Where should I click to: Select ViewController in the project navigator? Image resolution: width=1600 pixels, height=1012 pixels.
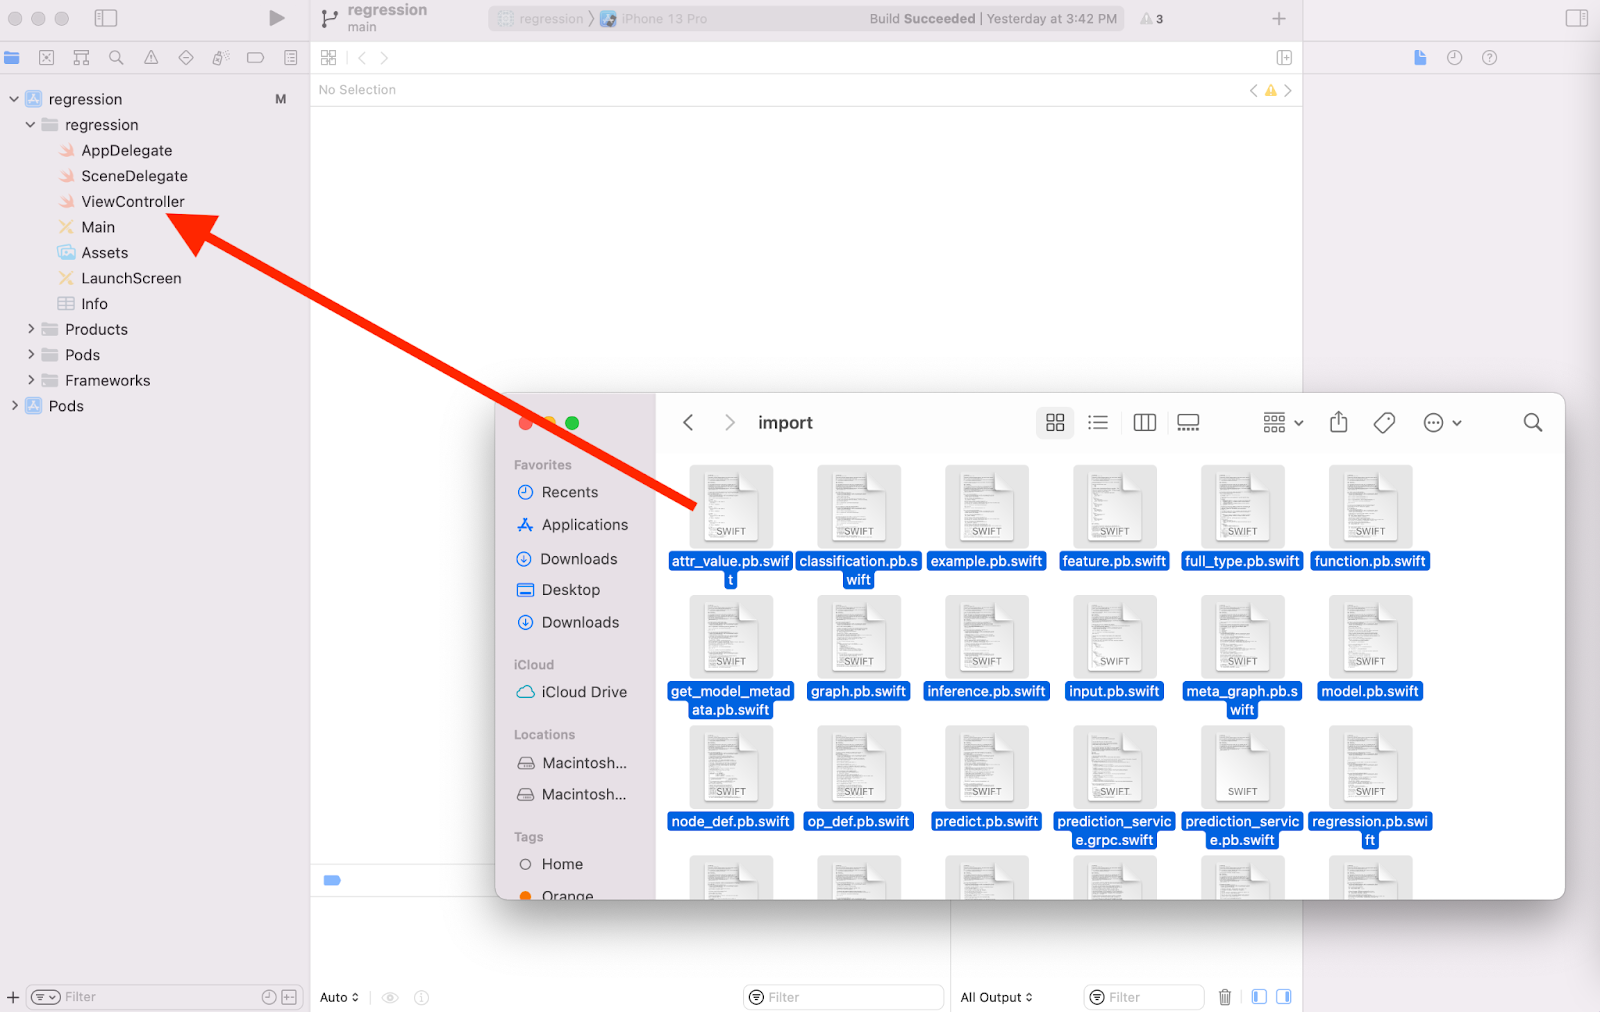tap(132, 202)
